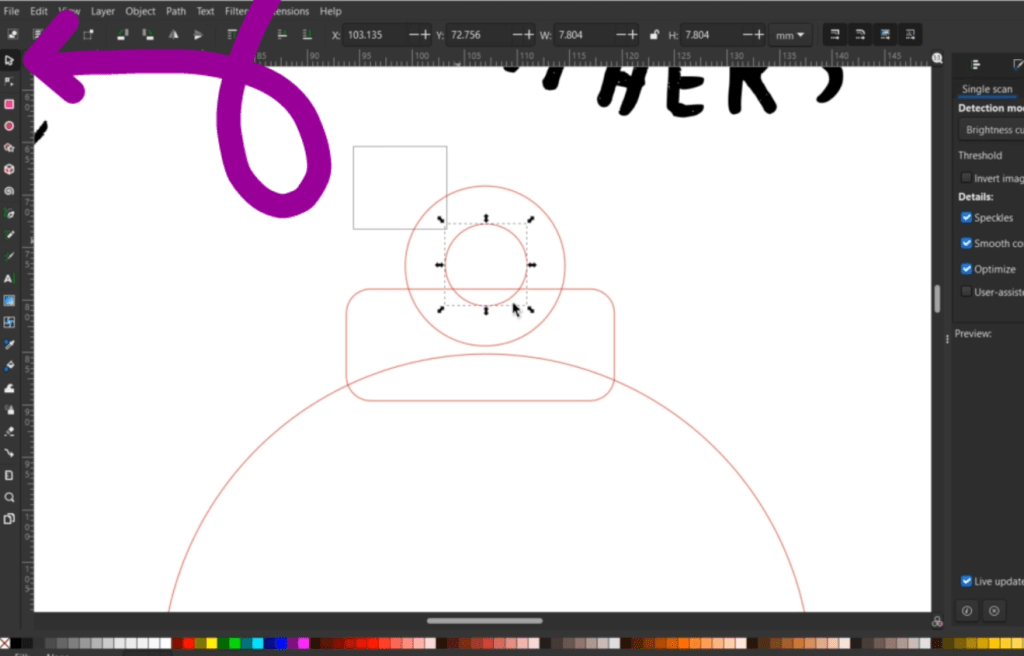Disable the Optimize checkbox
The image size is (1024, 656).
pyautogui.click(x=966, y=269)
